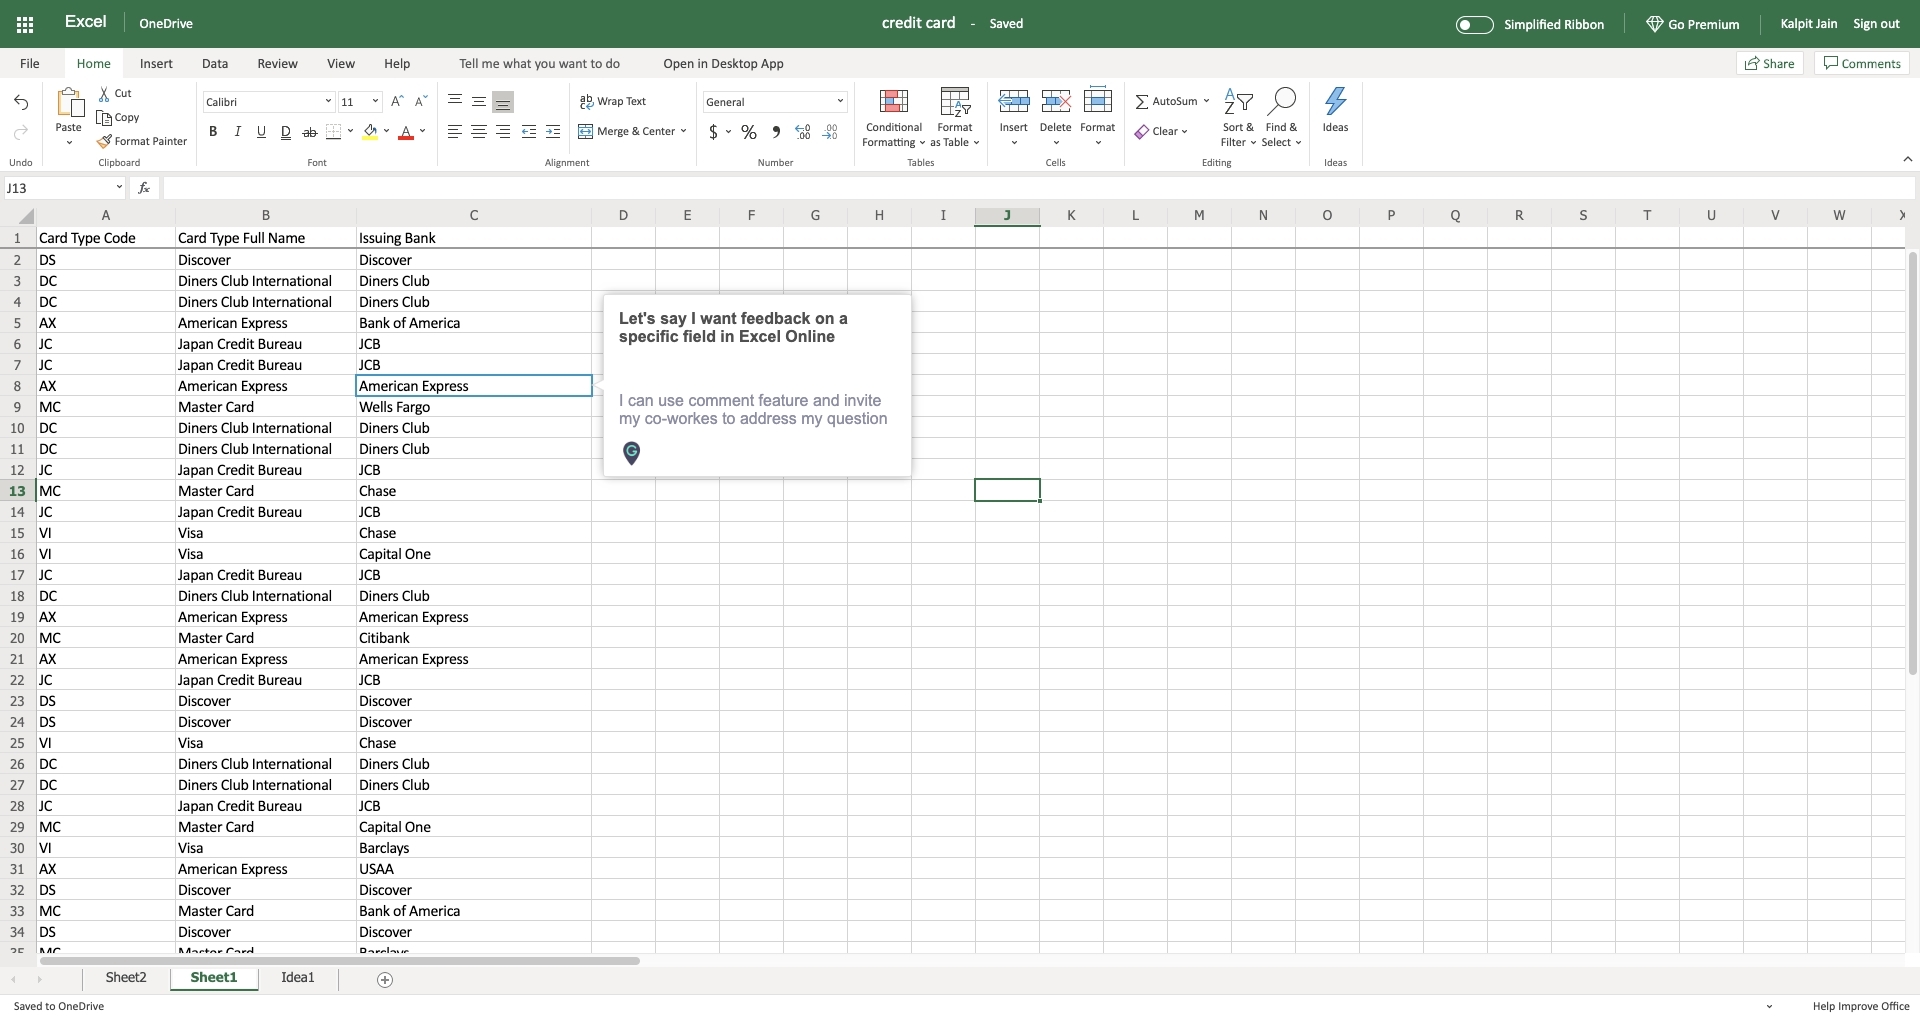Toggle the Simplified Ribbon switch

(x=1474, y=24)
